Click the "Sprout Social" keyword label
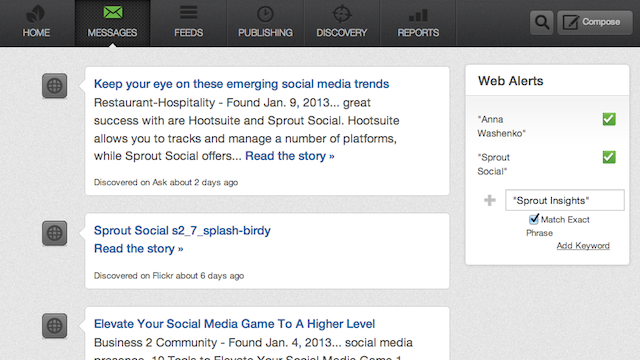Viewport: 640px width, 360px height. click(493, 164)
